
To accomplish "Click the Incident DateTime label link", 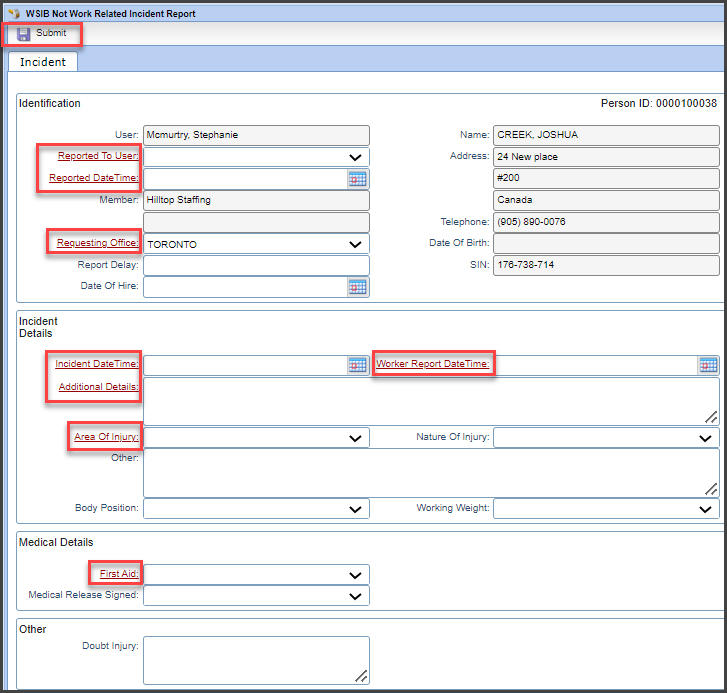I will (x=96, y=363).
